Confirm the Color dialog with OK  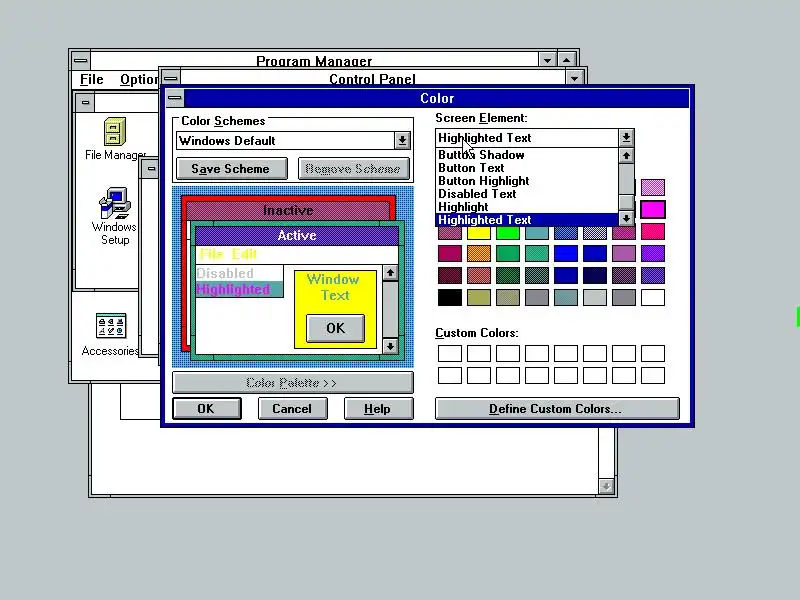(x=207, y=409)
